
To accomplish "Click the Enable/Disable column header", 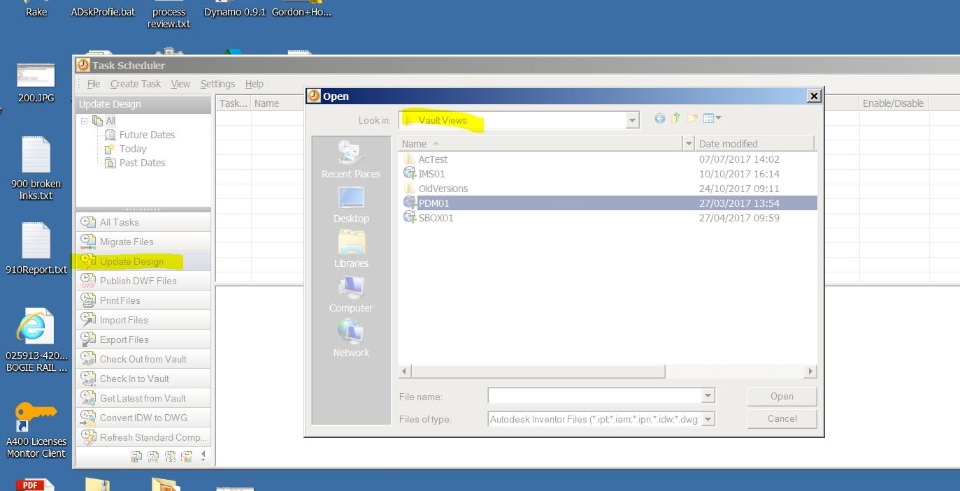I will (x=893, y=103).
